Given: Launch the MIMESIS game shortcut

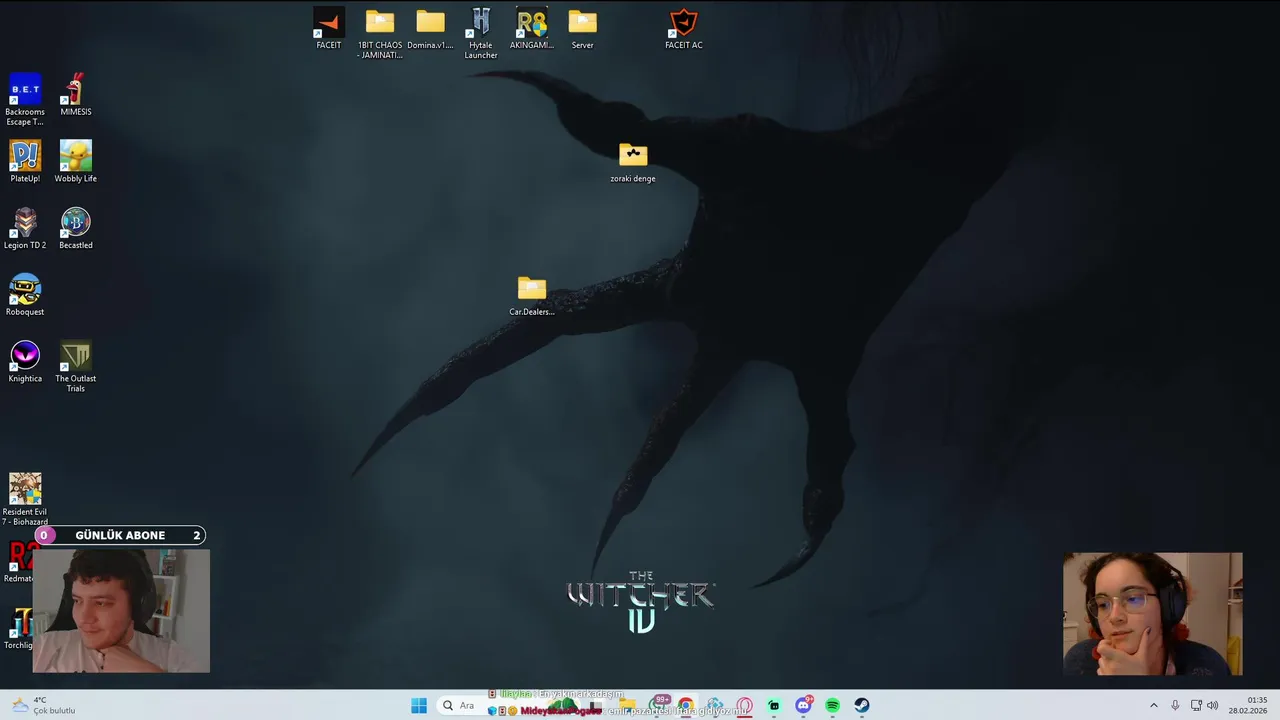Looking at the screenshot, I should (x=76, y=94).
